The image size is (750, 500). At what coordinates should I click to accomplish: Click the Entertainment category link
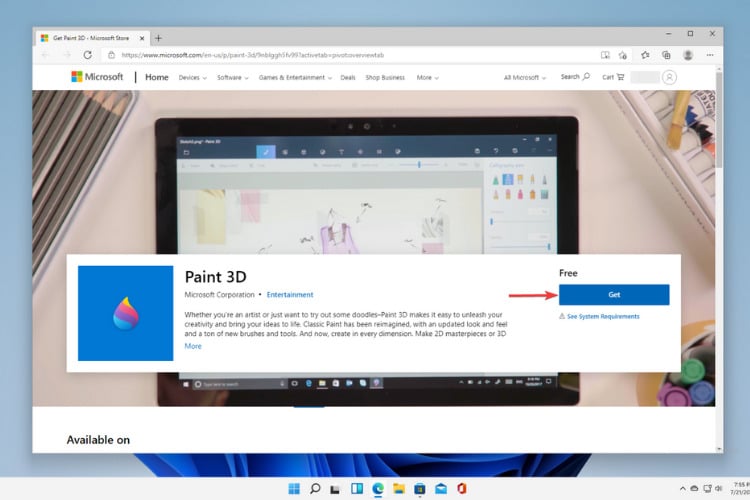point(290,295)
